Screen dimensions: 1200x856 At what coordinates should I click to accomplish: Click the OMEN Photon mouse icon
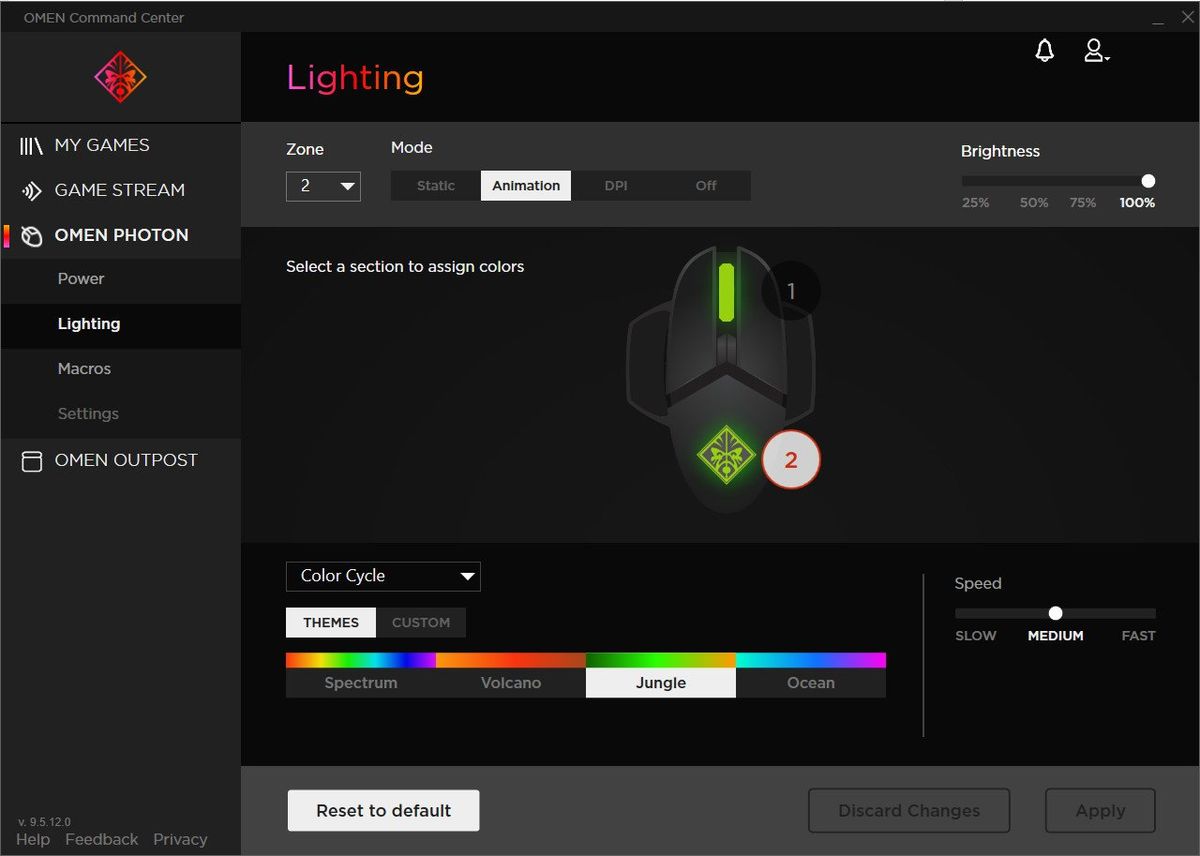point(31,236)
